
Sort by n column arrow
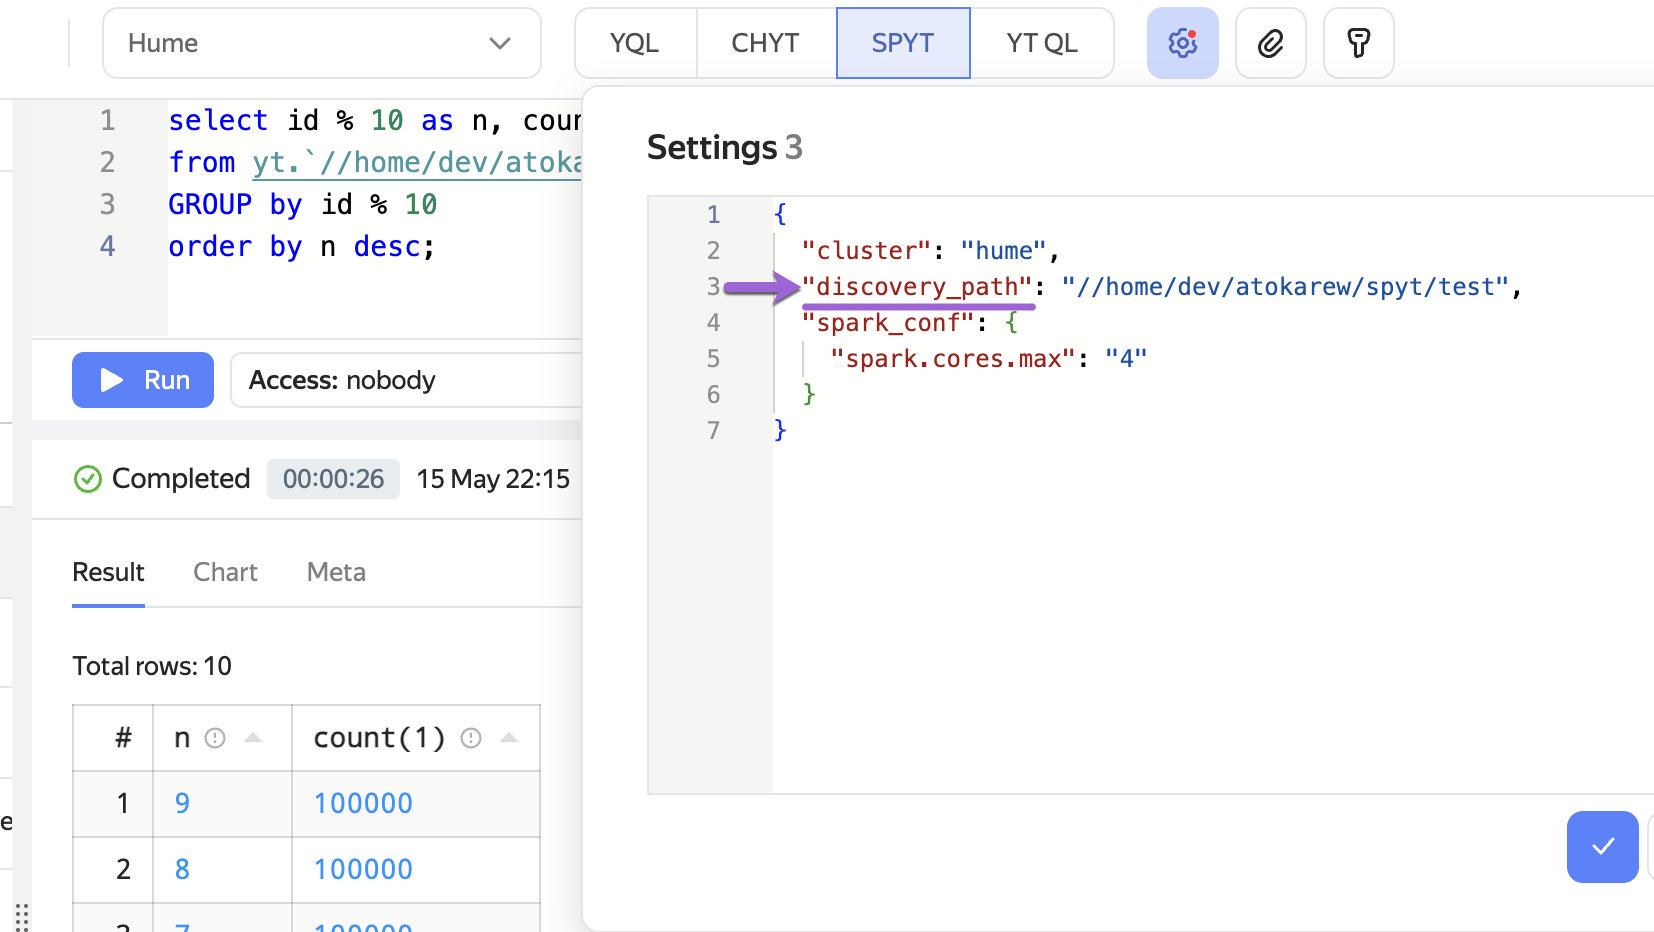(253, 738)
